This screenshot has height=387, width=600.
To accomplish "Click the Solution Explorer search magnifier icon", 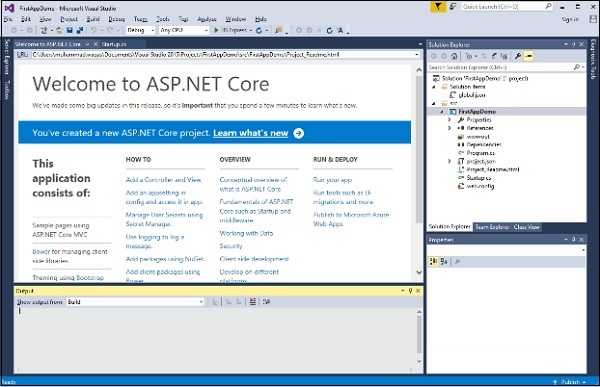I will pyautogui.click(x=577, y=67).
